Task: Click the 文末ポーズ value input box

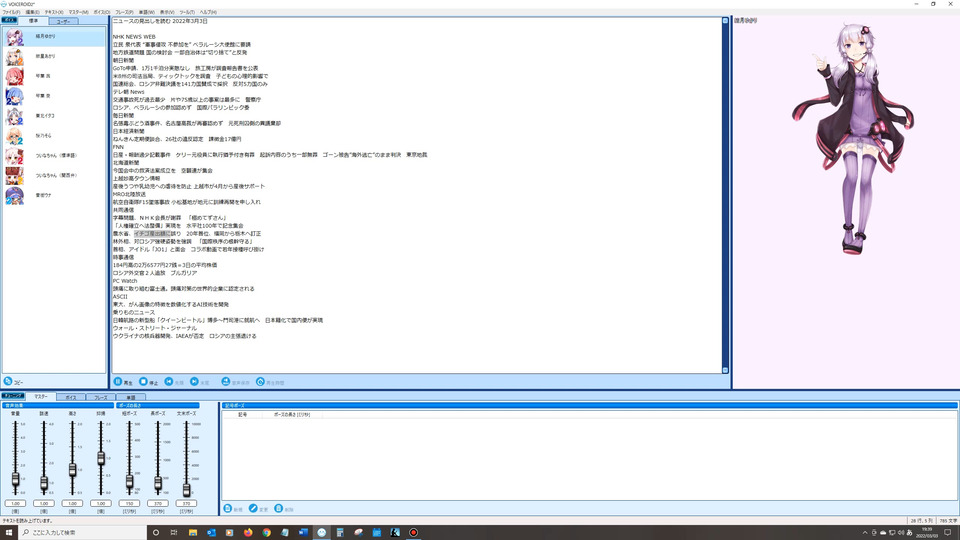Action: (186, 503)
